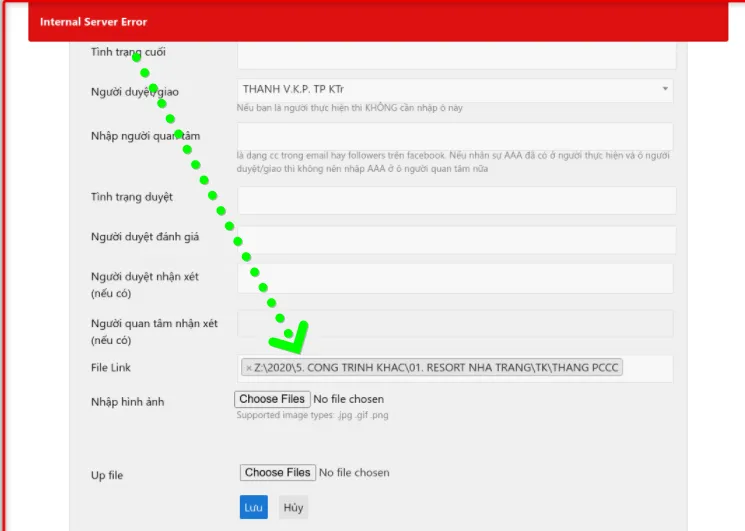Click the Người duyệt nhận xét field
This screenshot has height=531, width=745.
(x=455, y=278)
